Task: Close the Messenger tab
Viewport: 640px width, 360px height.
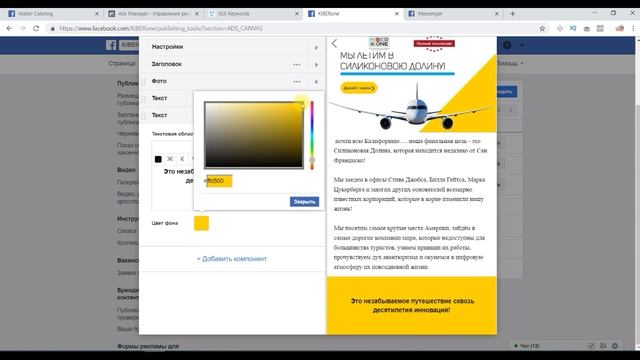Action: pyautogui.click(x=496, y=13)
